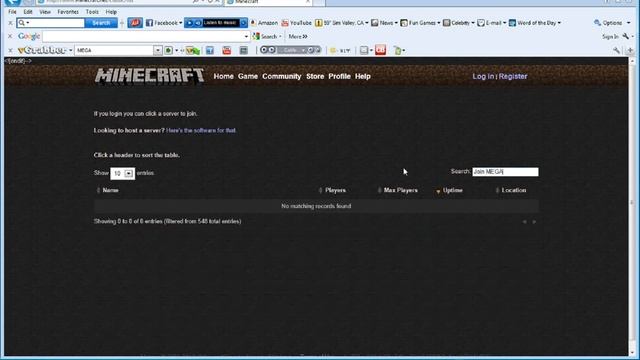Click the yellow weather icon in the vGrabber toolbar

[x=333, y=51]
